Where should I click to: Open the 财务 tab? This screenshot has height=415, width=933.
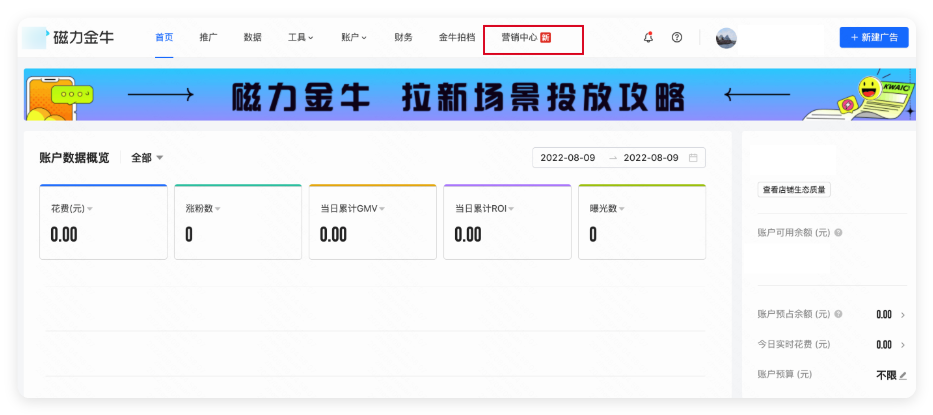pyautogui.click(x=403, y=37)
